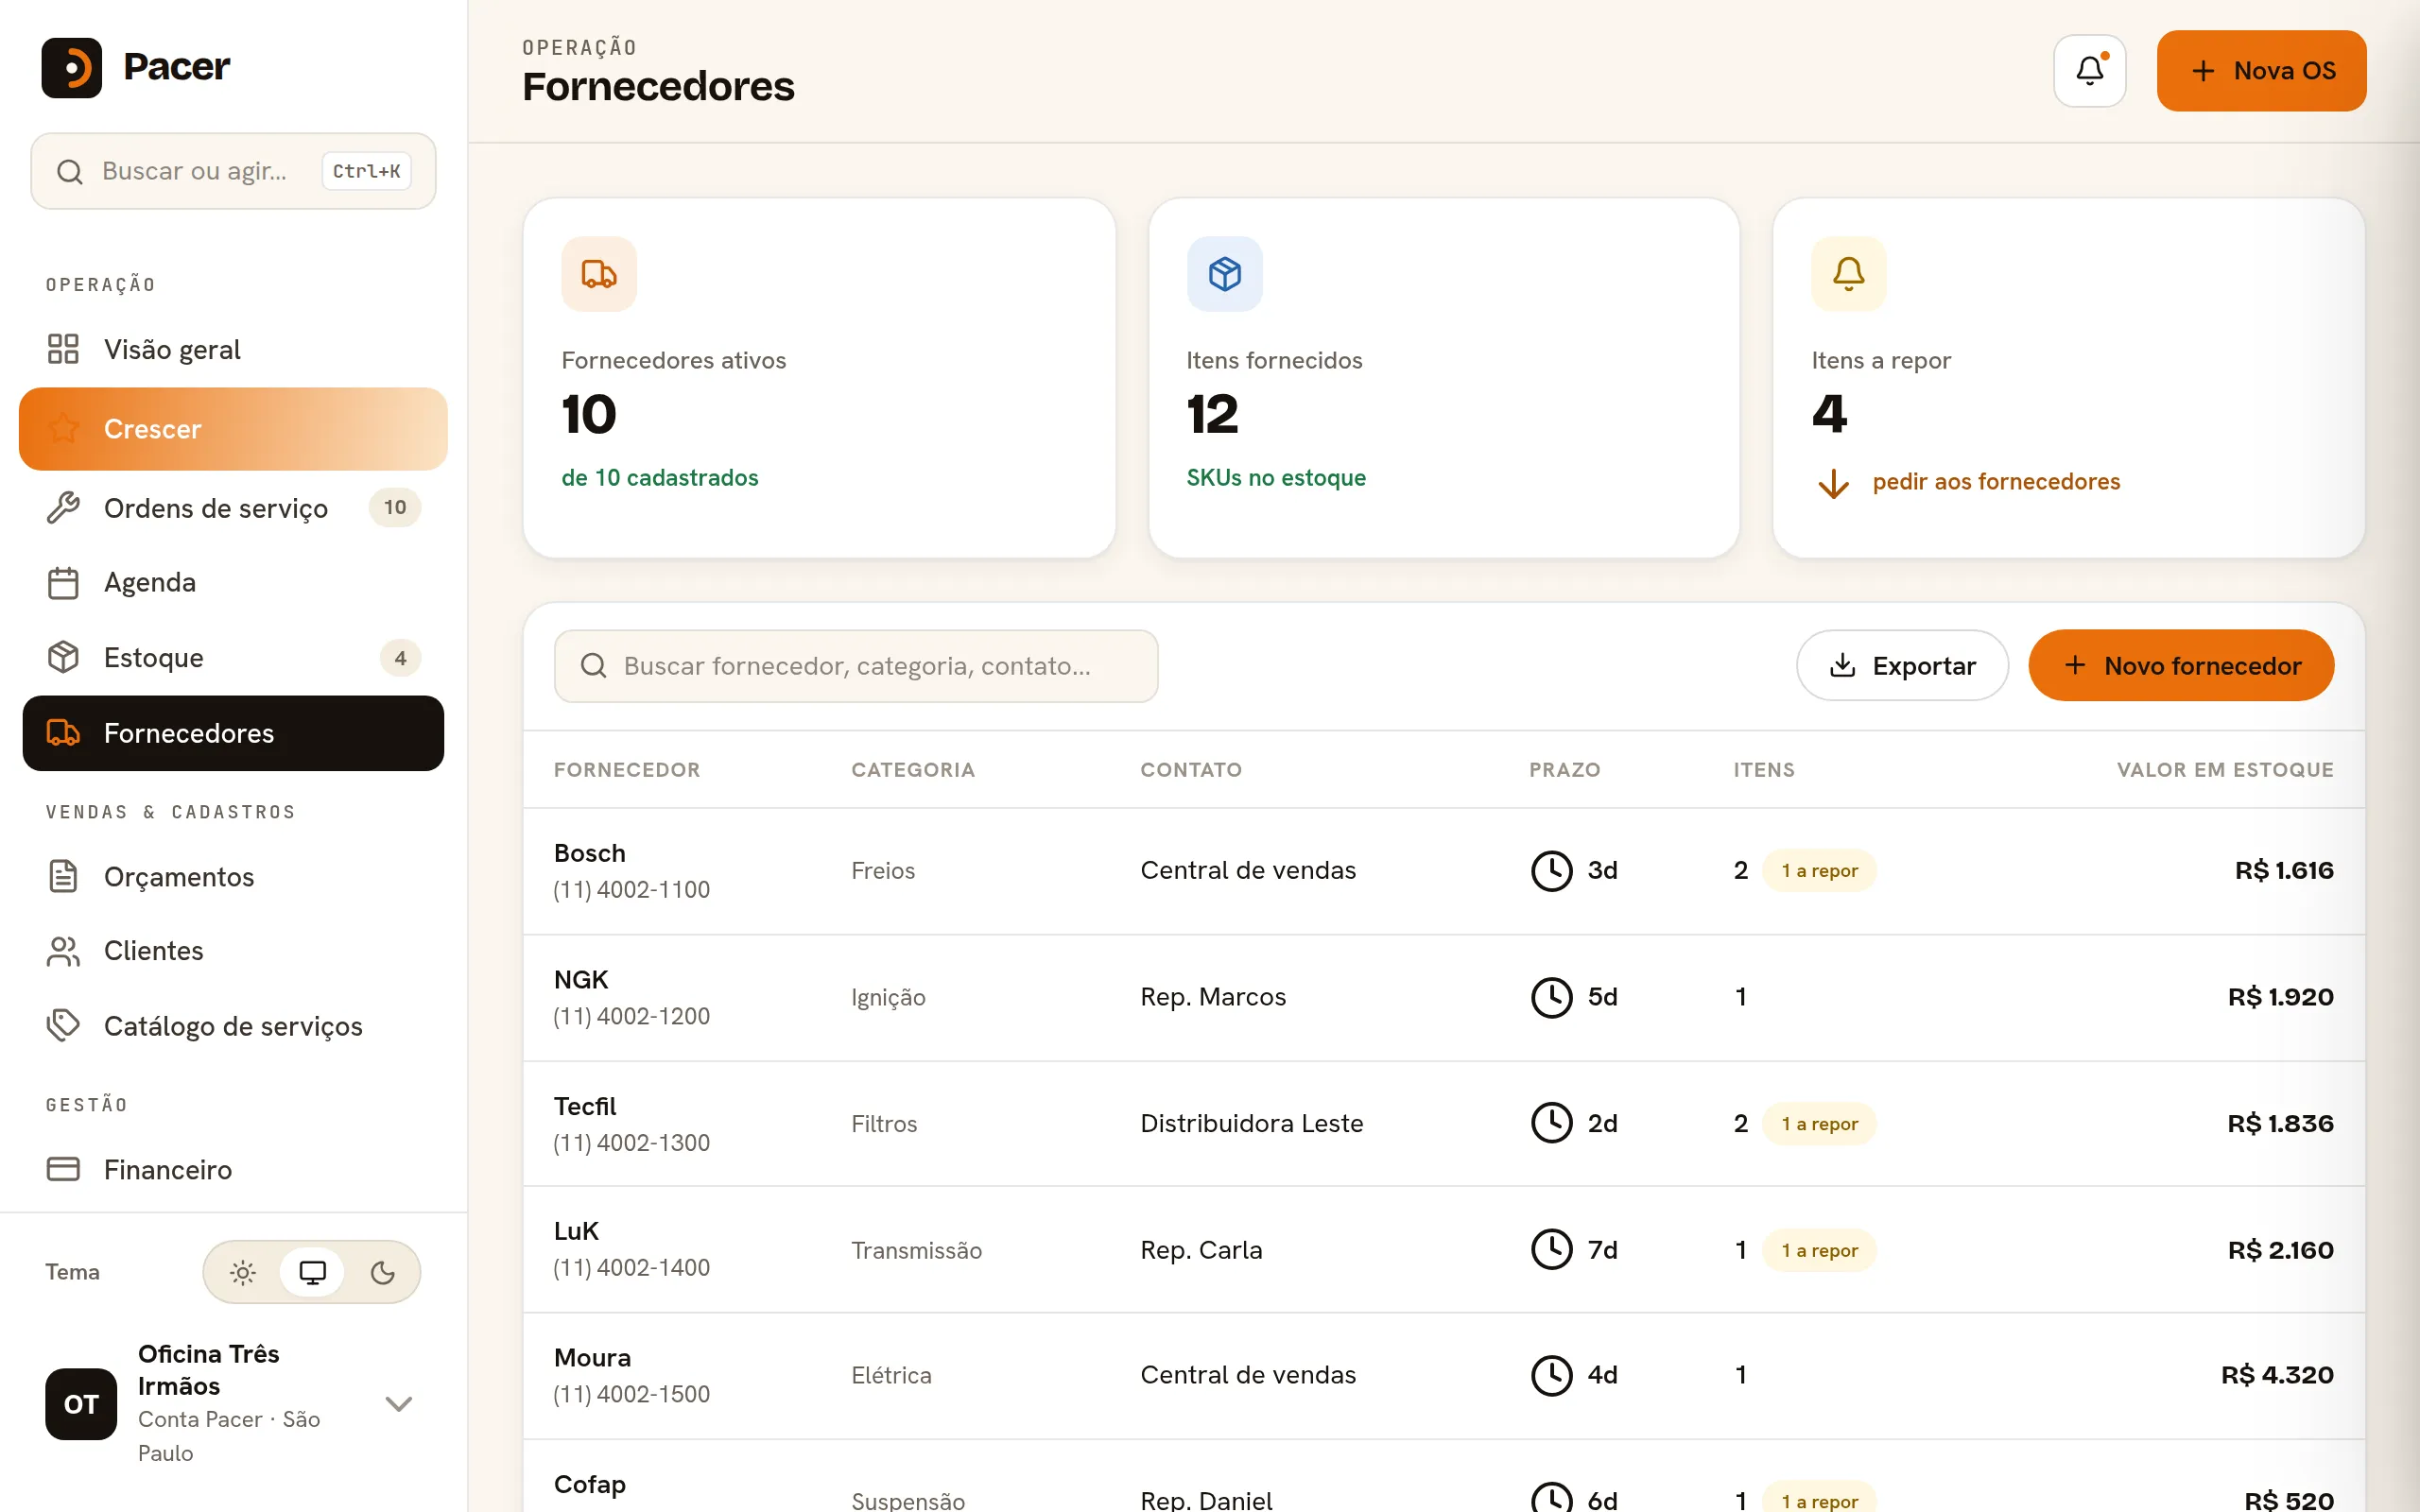The width and height of the screenshot is (2420, 1512).
Task: Open Catálogo de serviços
Action: (x=233, y=1025)
